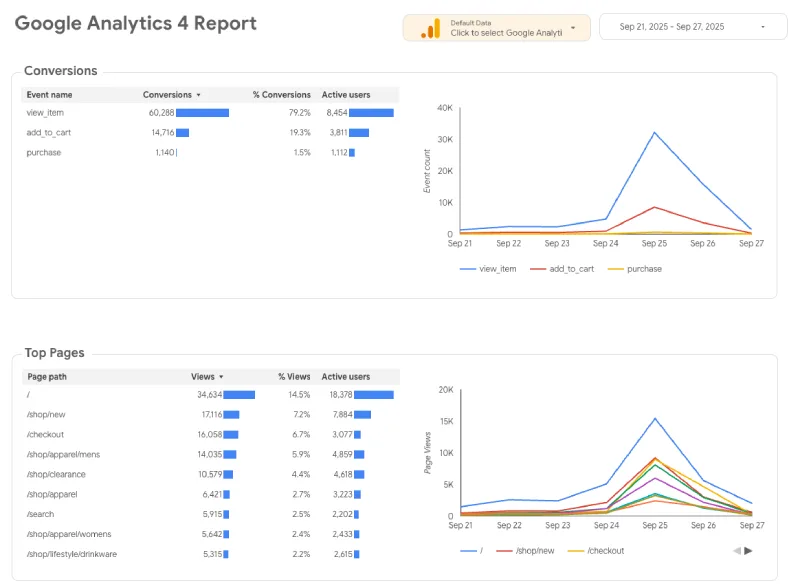Click the Google Analytics bar chart icon
Viewport: 800px width, 588px height.
pyautogui.click(x=430, y=28)
